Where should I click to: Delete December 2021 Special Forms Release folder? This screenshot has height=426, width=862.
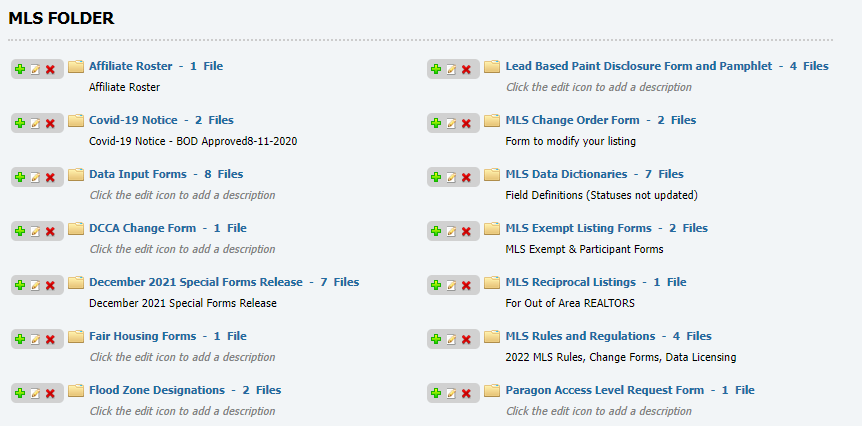(50, 285)
